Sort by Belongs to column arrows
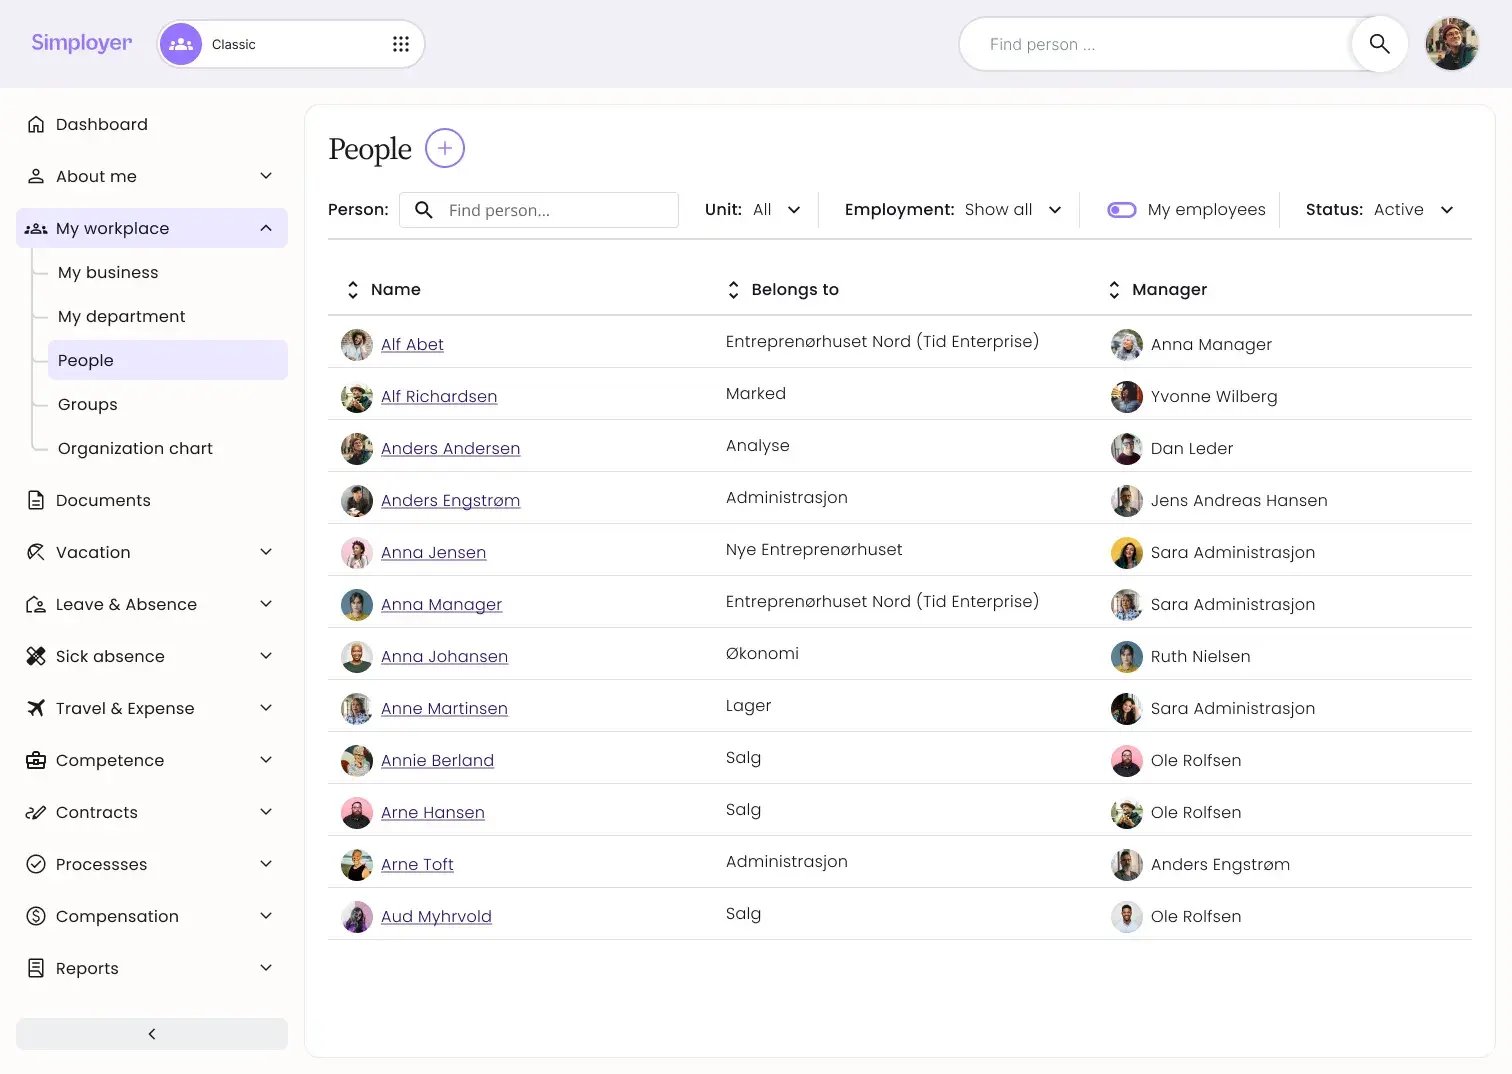This screenshot has width=1512, height=1074. [733, 290]
